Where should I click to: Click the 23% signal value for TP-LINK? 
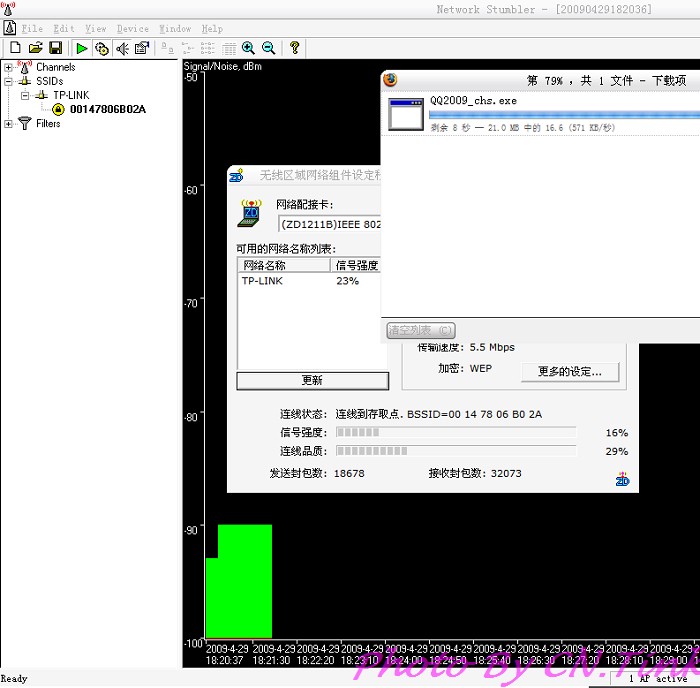[x=348, y=281]
